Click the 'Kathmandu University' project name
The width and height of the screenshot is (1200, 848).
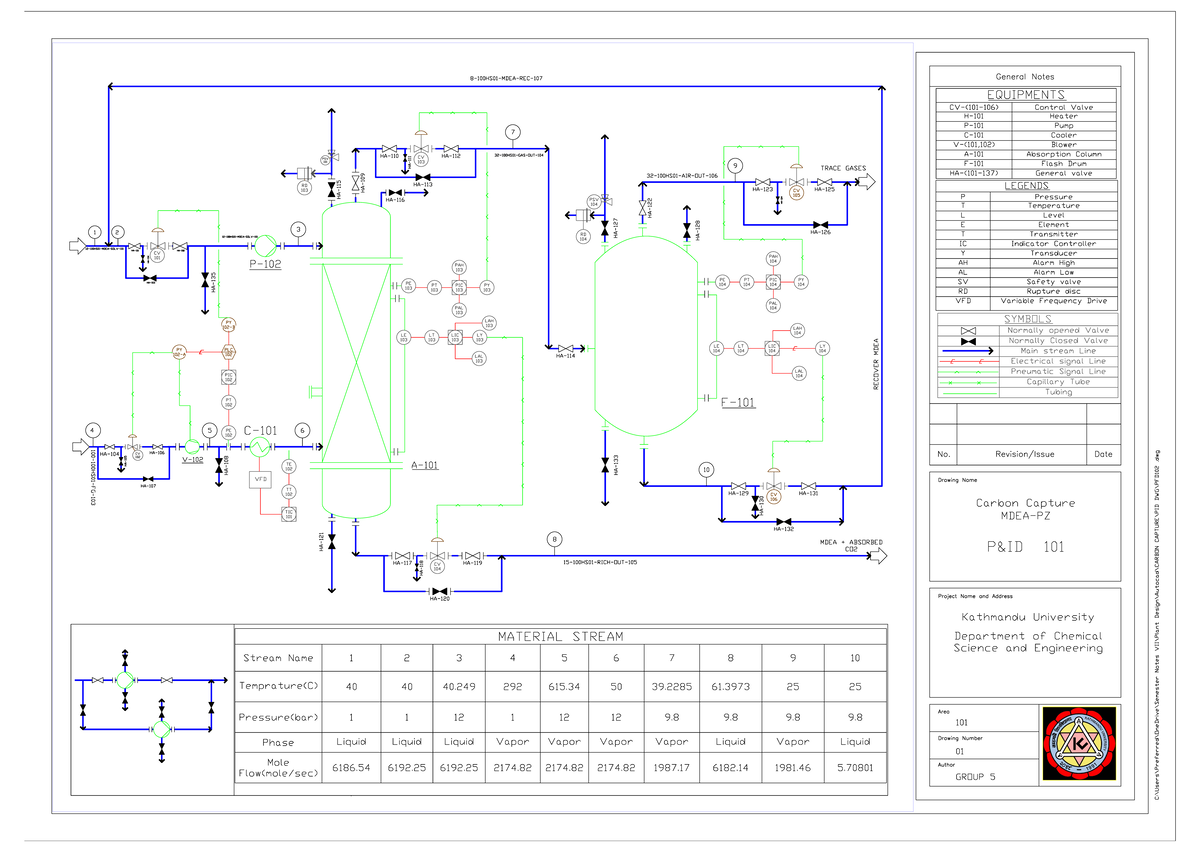click(x=1028, y=617)
